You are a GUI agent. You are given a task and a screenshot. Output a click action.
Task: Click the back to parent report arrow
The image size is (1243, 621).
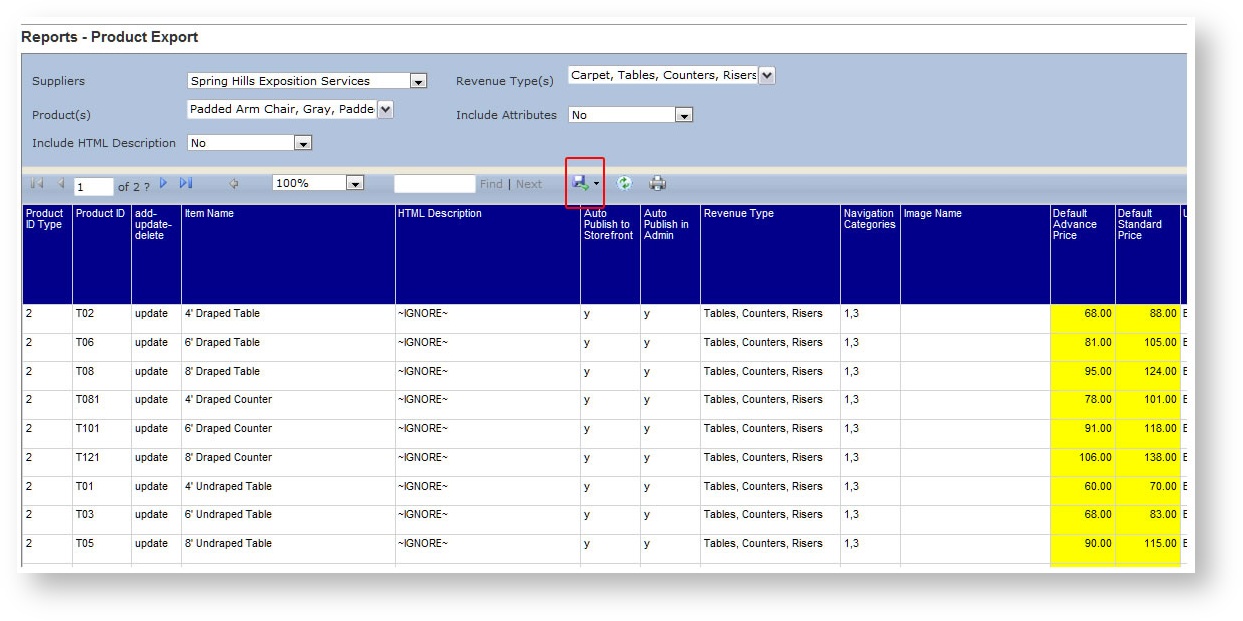pos(232,183)
